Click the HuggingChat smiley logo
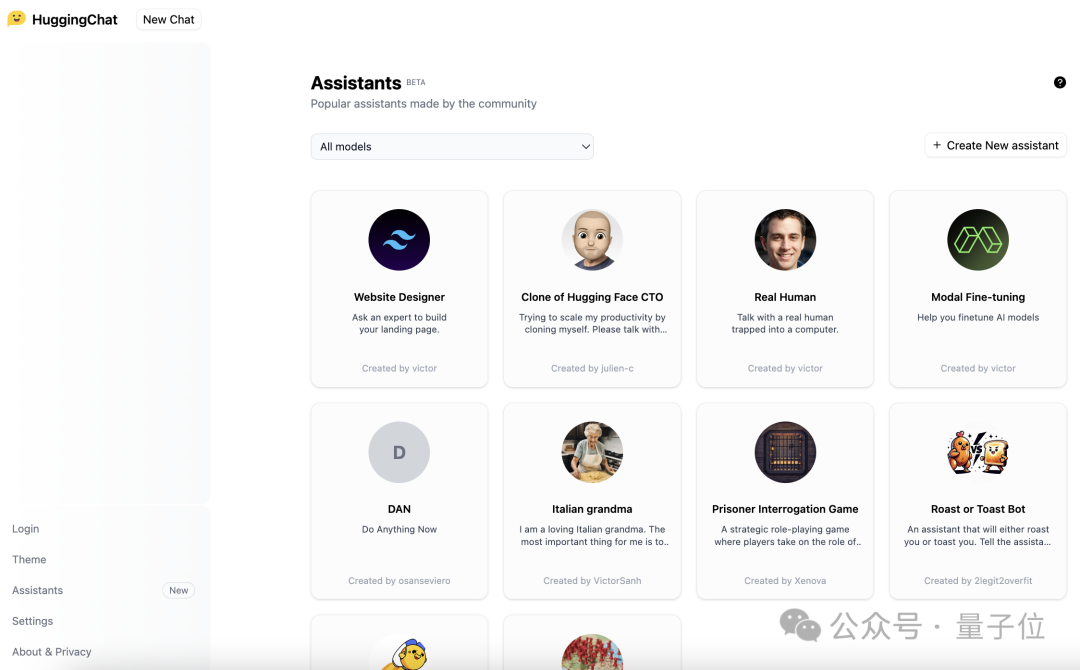This screenshot has height=670, width=1080. pyautogui.click(x=17, y=19)
